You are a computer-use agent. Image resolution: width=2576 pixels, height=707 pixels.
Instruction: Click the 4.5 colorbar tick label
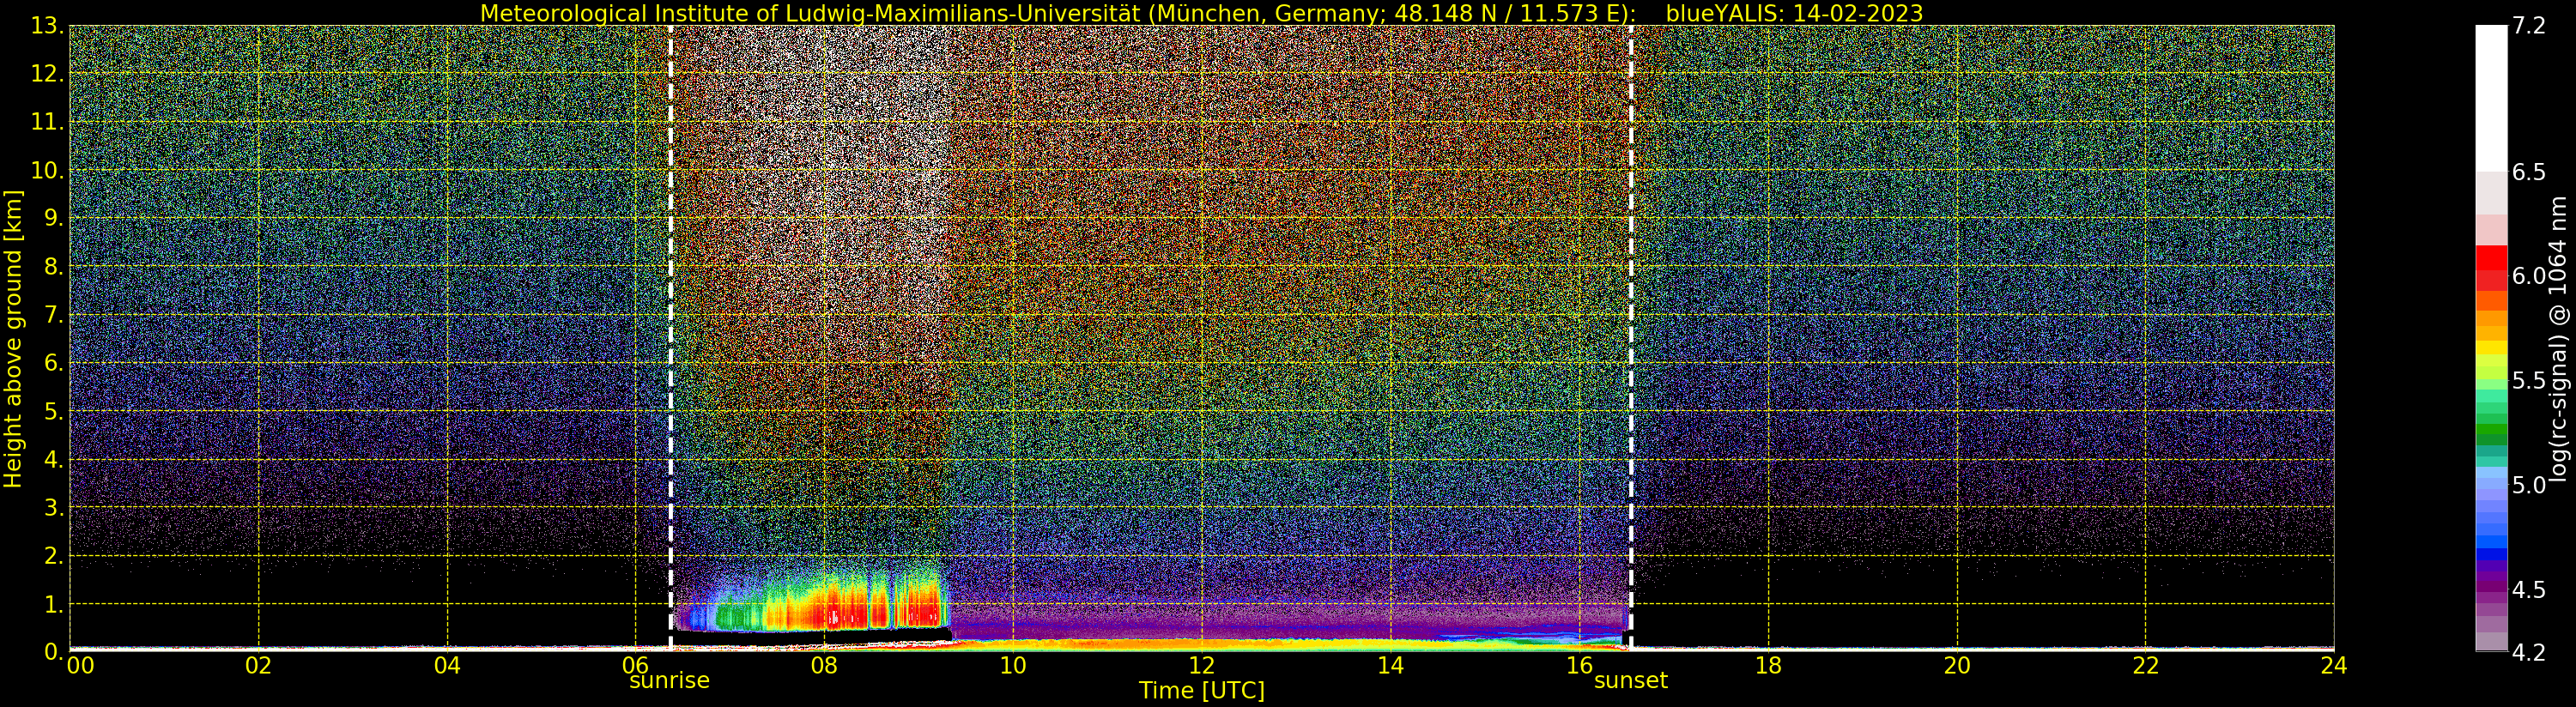(2529, 590)
